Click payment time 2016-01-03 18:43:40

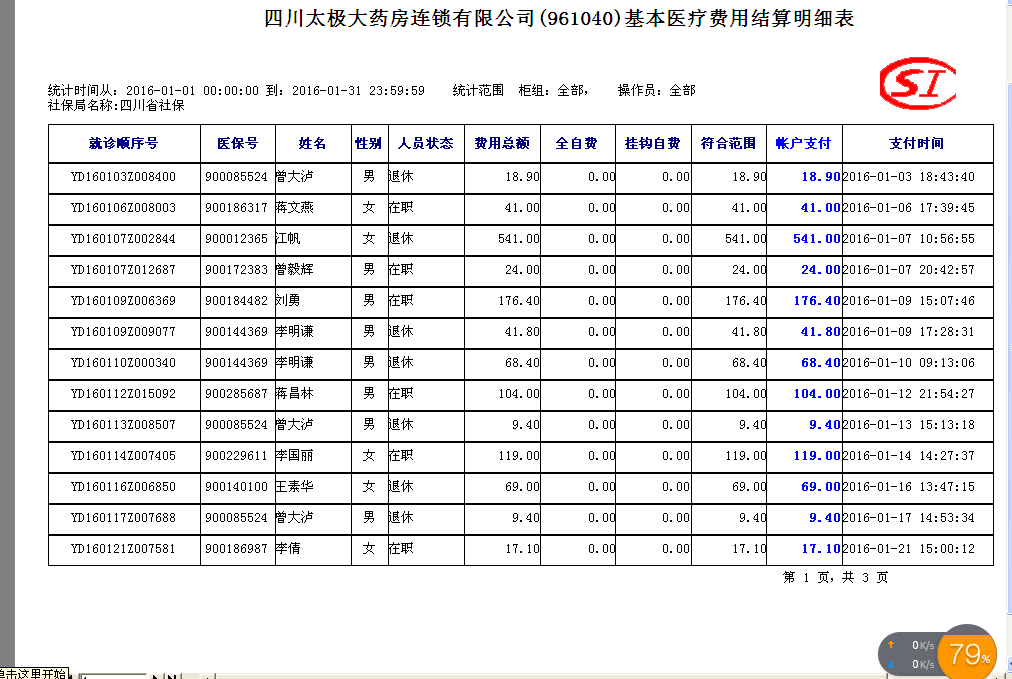click(909, 177)
